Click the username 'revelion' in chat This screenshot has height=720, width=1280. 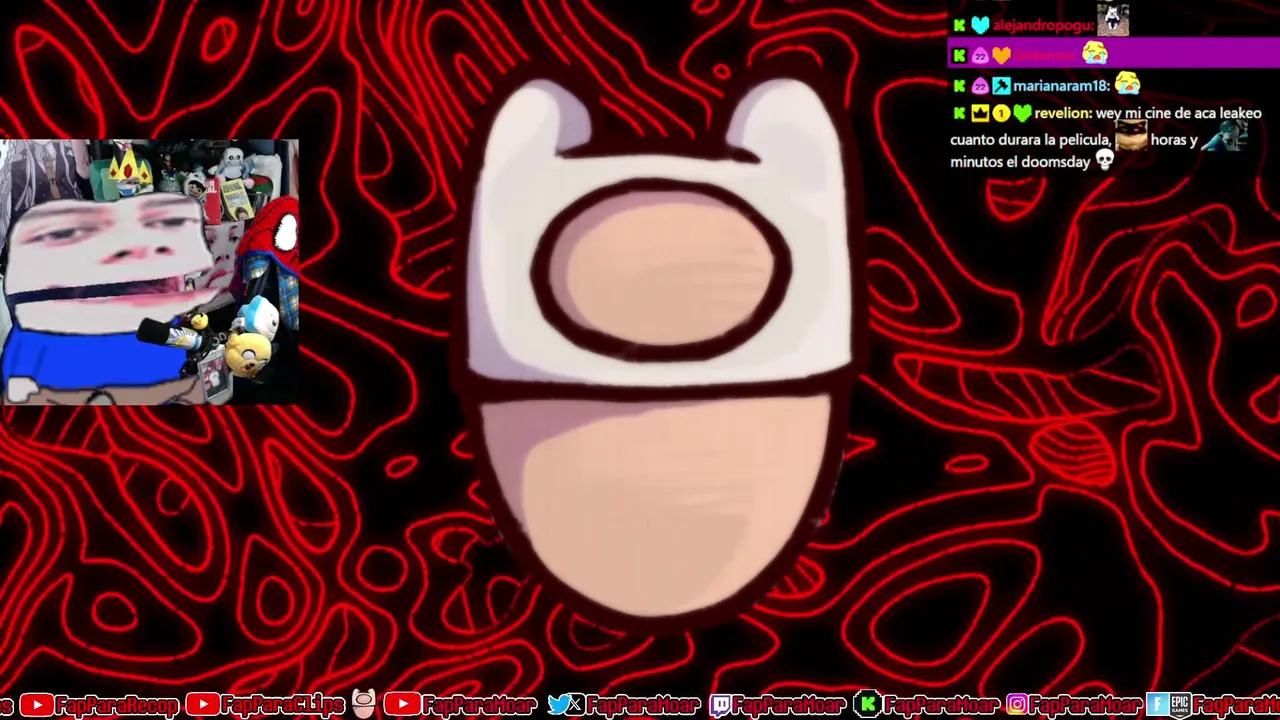click(x=1063, y=114)
